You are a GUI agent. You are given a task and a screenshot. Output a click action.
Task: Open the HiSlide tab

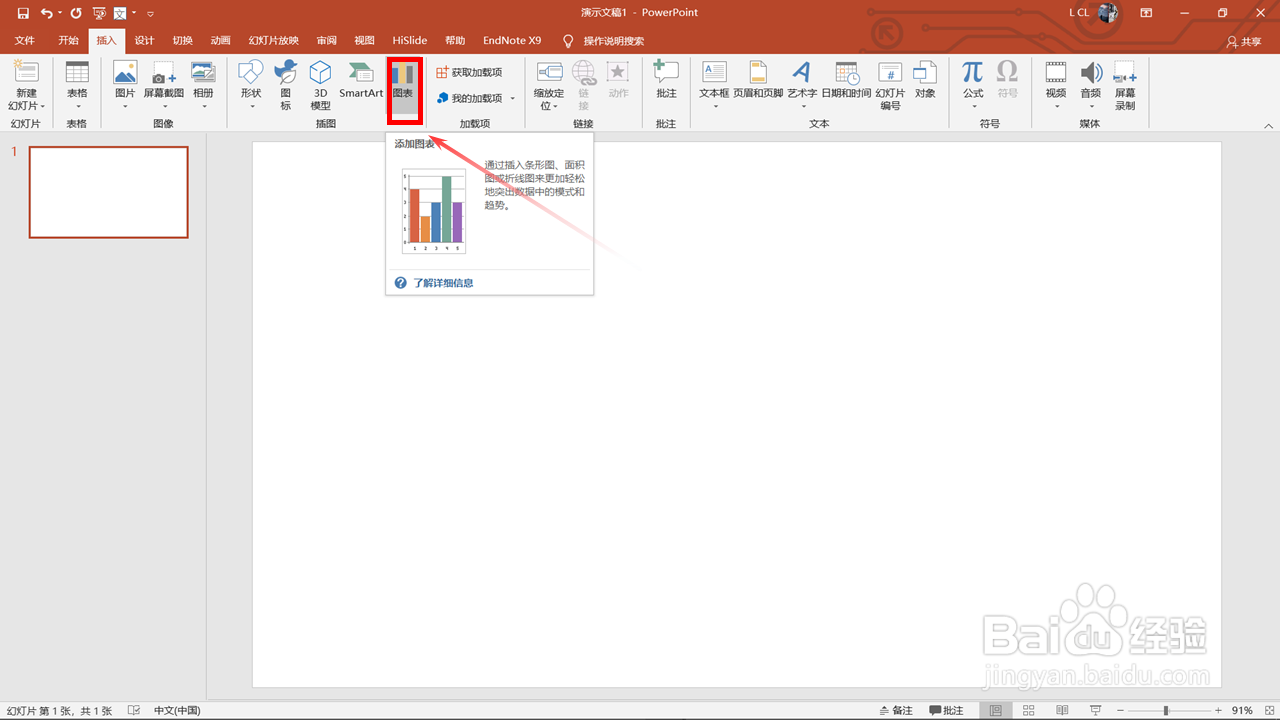point(410,41)
